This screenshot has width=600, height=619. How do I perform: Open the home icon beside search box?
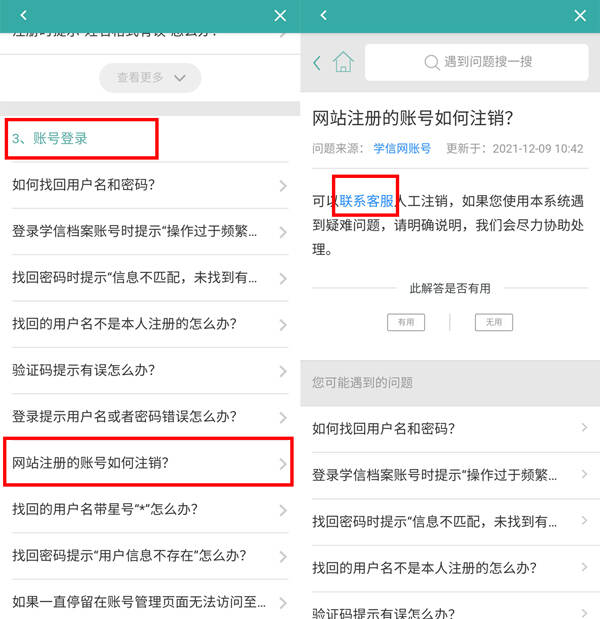pyautogui.click(x=343, y=62)
